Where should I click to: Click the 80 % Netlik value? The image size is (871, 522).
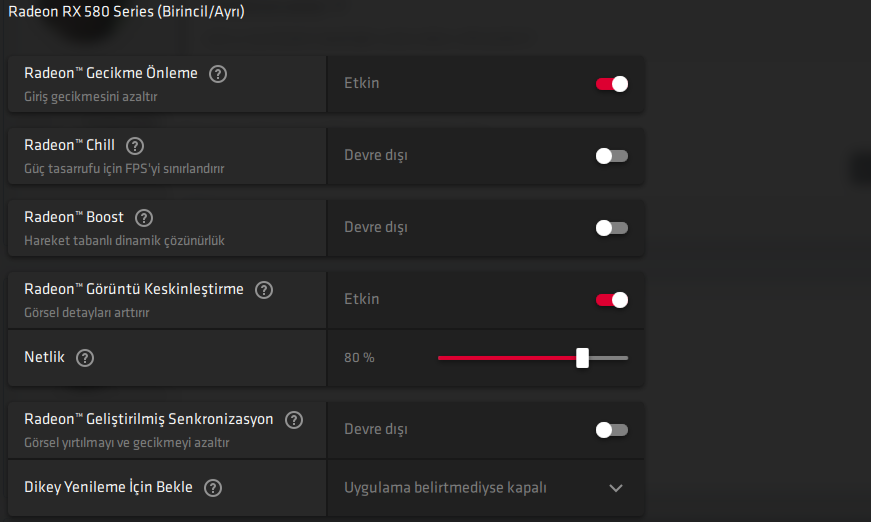(x=359, y=358)
